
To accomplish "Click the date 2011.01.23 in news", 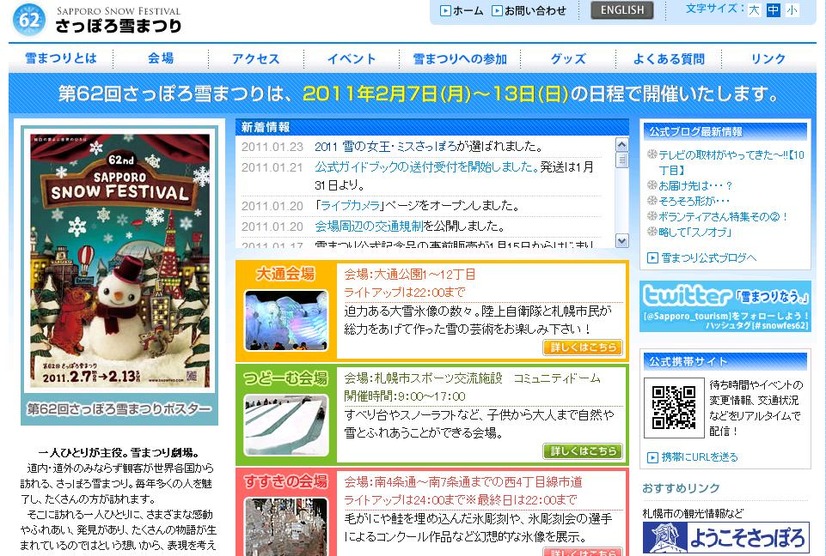I will coord(272,147).
